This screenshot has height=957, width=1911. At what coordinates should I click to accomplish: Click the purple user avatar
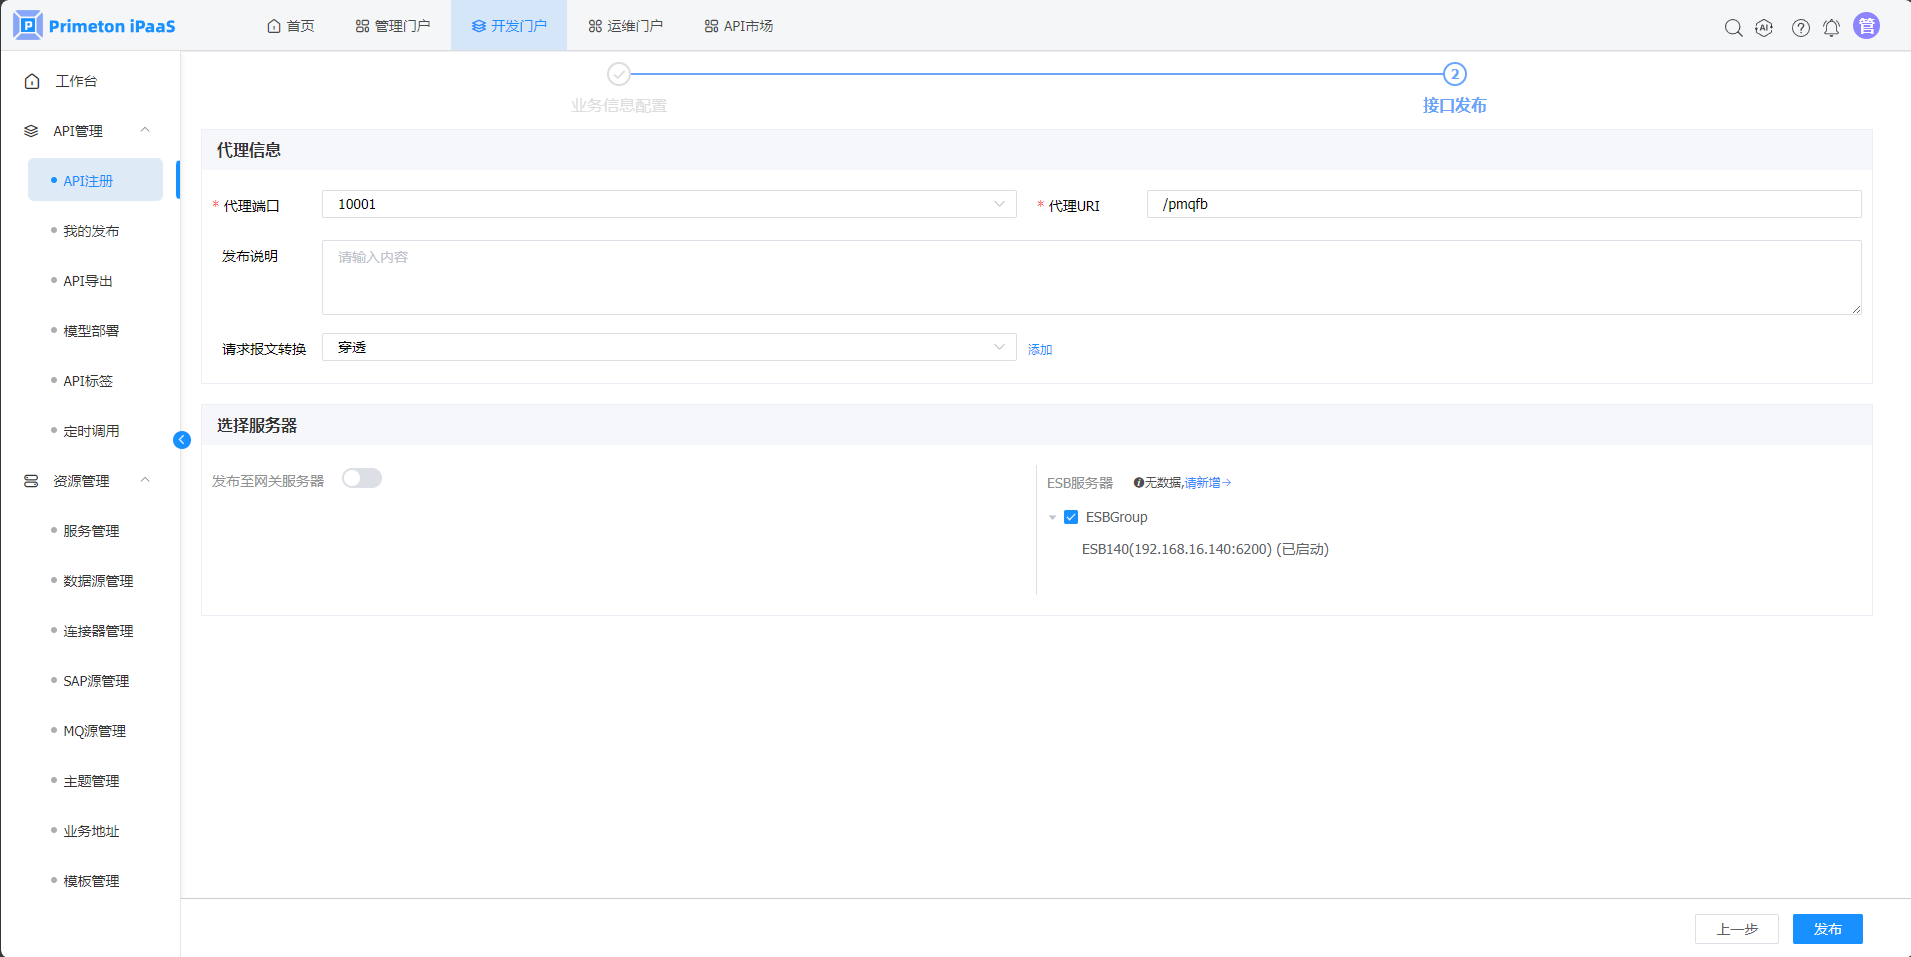point(1866,26)
